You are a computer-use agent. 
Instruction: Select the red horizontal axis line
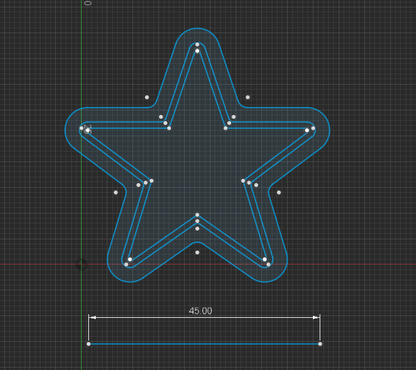coord(208,264)
